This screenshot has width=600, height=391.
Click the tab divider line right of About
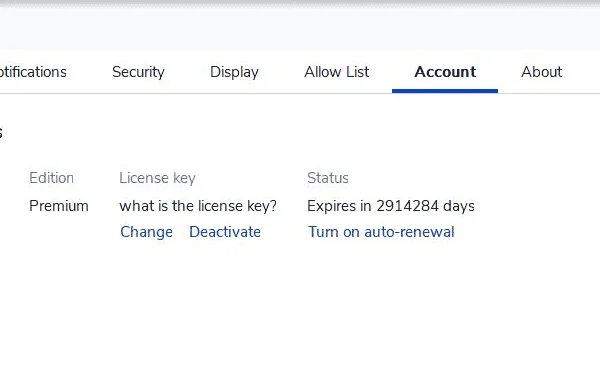coord(582,93)
